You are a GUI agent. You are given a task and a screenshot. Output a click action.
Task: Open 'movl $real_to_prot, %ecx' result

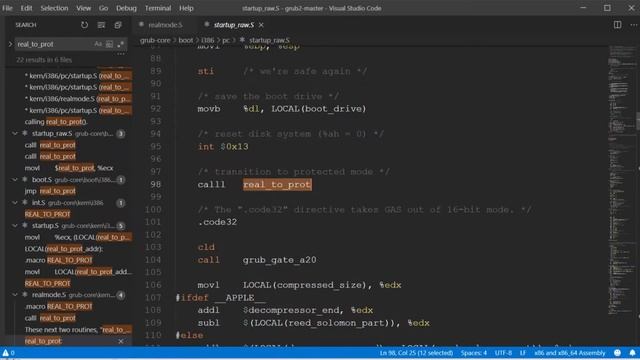pyautogui.click(x=69, y=168)
